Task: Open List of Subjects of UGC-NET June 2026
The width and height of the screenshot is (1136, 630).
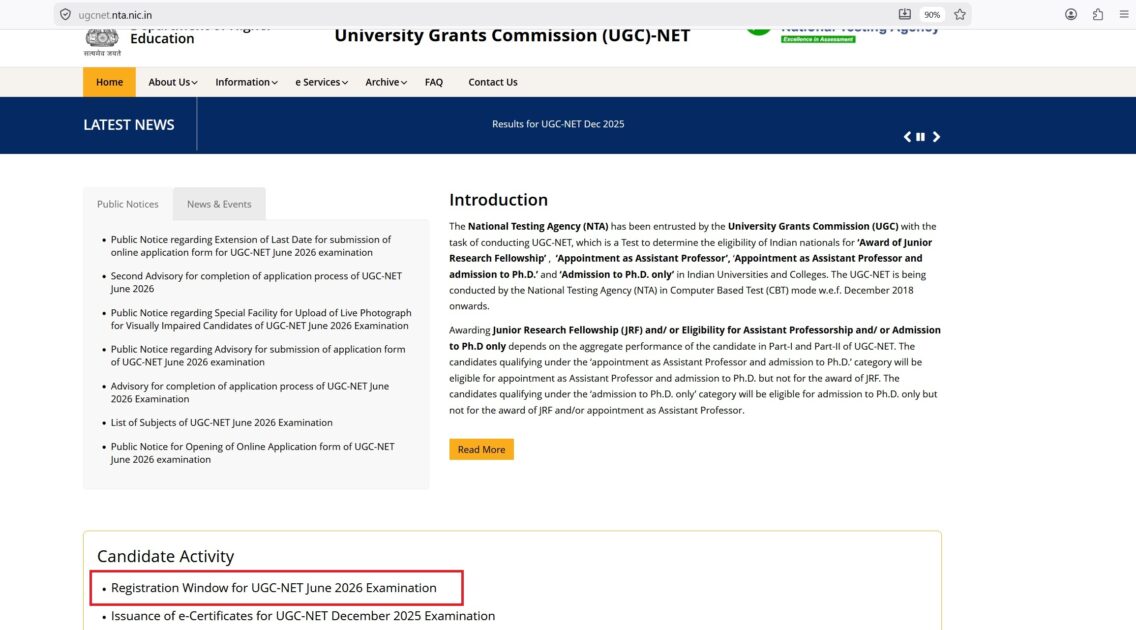Action: click(222, 422)
